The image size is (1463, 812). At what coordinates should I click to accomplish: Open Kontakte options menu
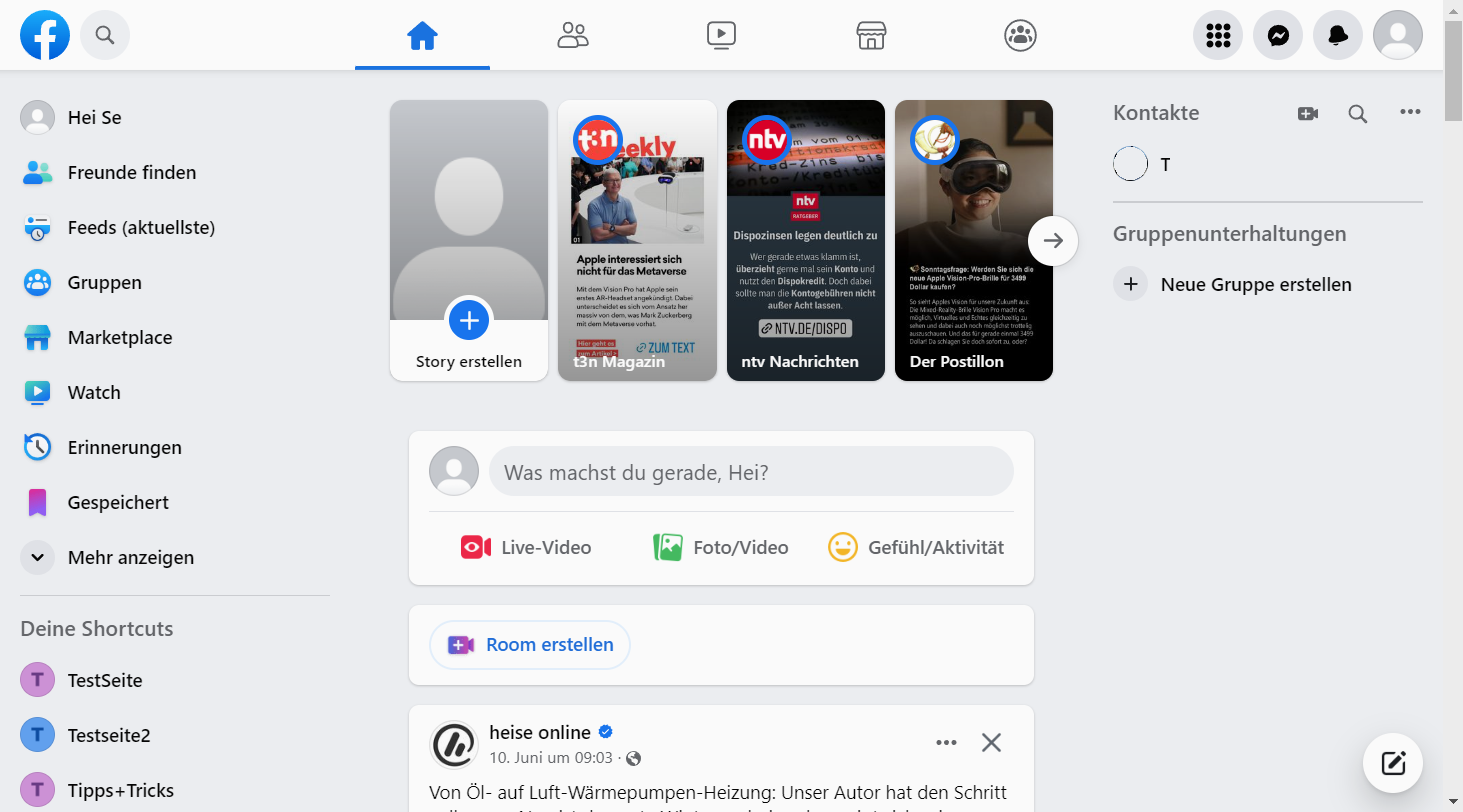pos(1410,112)
